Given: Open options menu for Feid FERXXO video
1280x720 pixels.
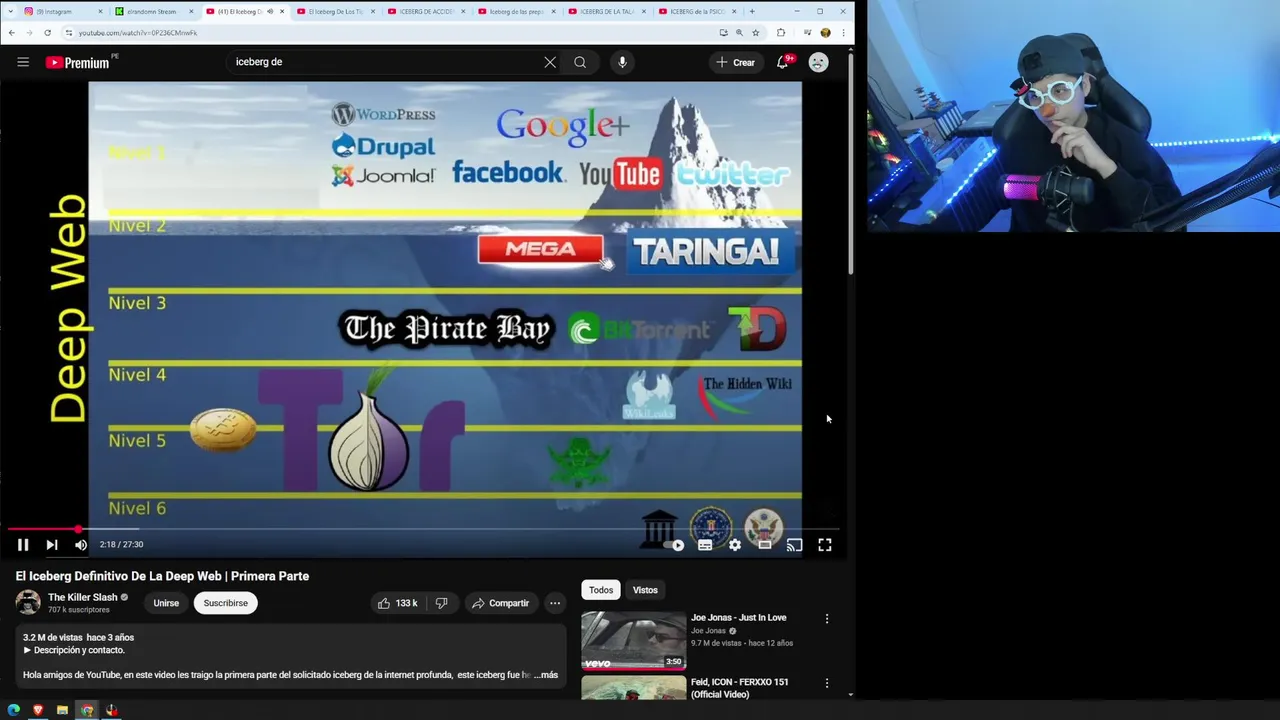Looking at the screenshot, I should coord(827,683).
